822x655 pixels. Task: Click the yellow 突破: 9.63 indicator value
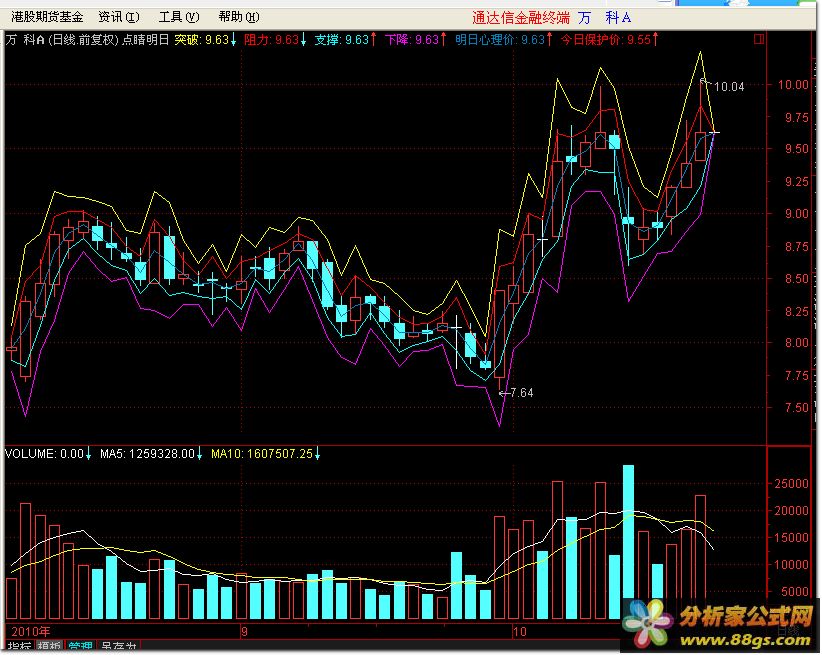(x=205, y=40)
